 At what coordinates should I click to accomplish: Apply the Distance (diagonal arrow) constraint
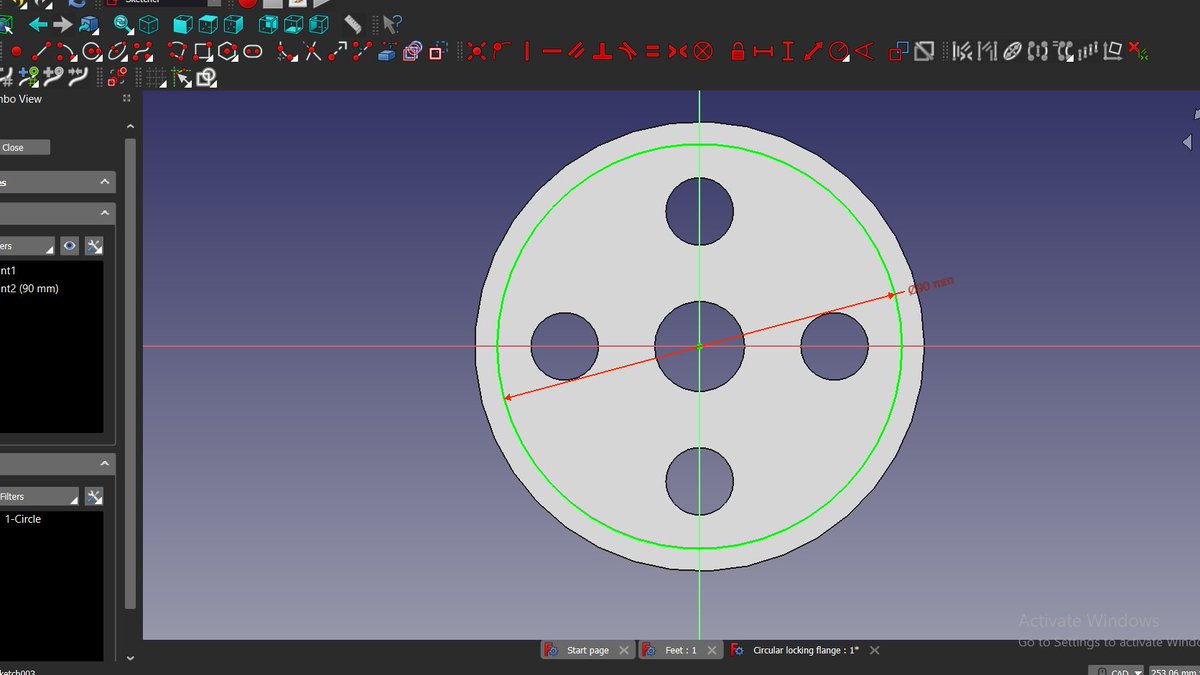coord(813,51)
